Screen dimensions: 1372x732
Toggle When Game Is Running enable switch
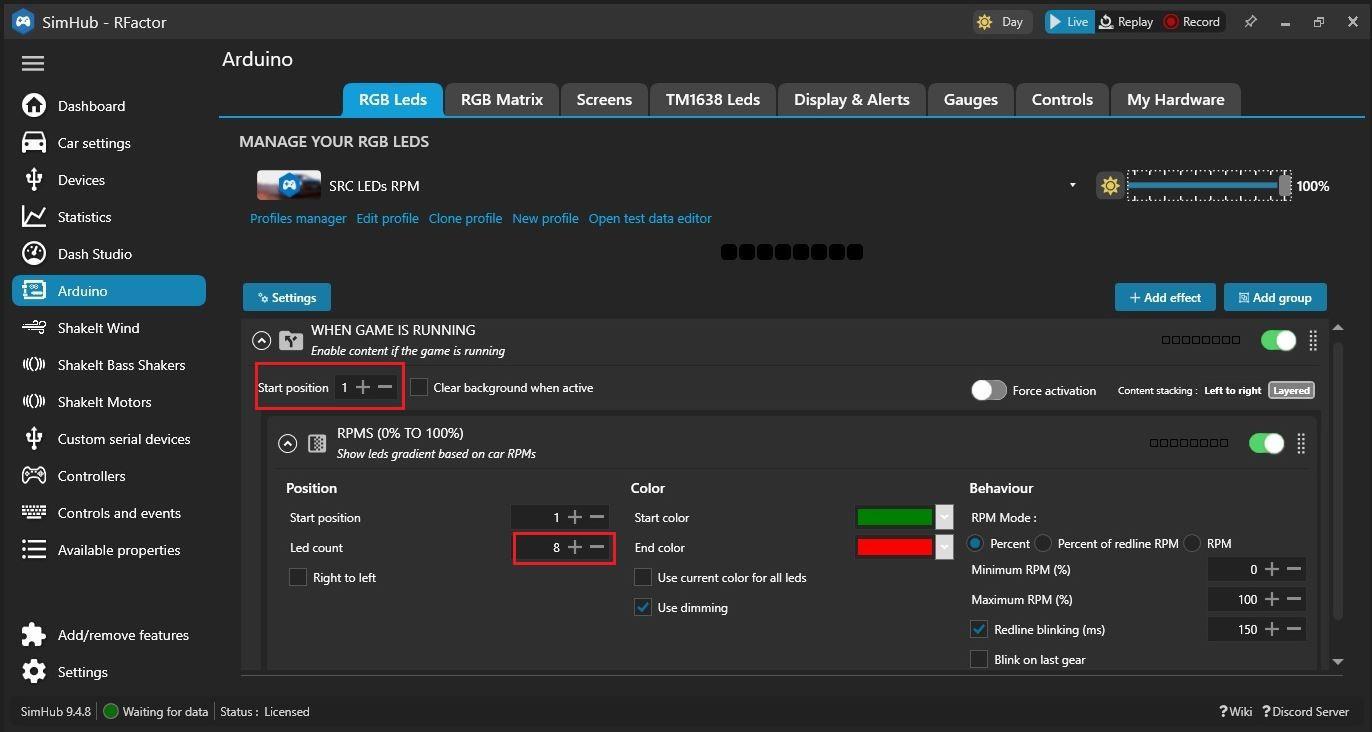tap(1278, 340)
